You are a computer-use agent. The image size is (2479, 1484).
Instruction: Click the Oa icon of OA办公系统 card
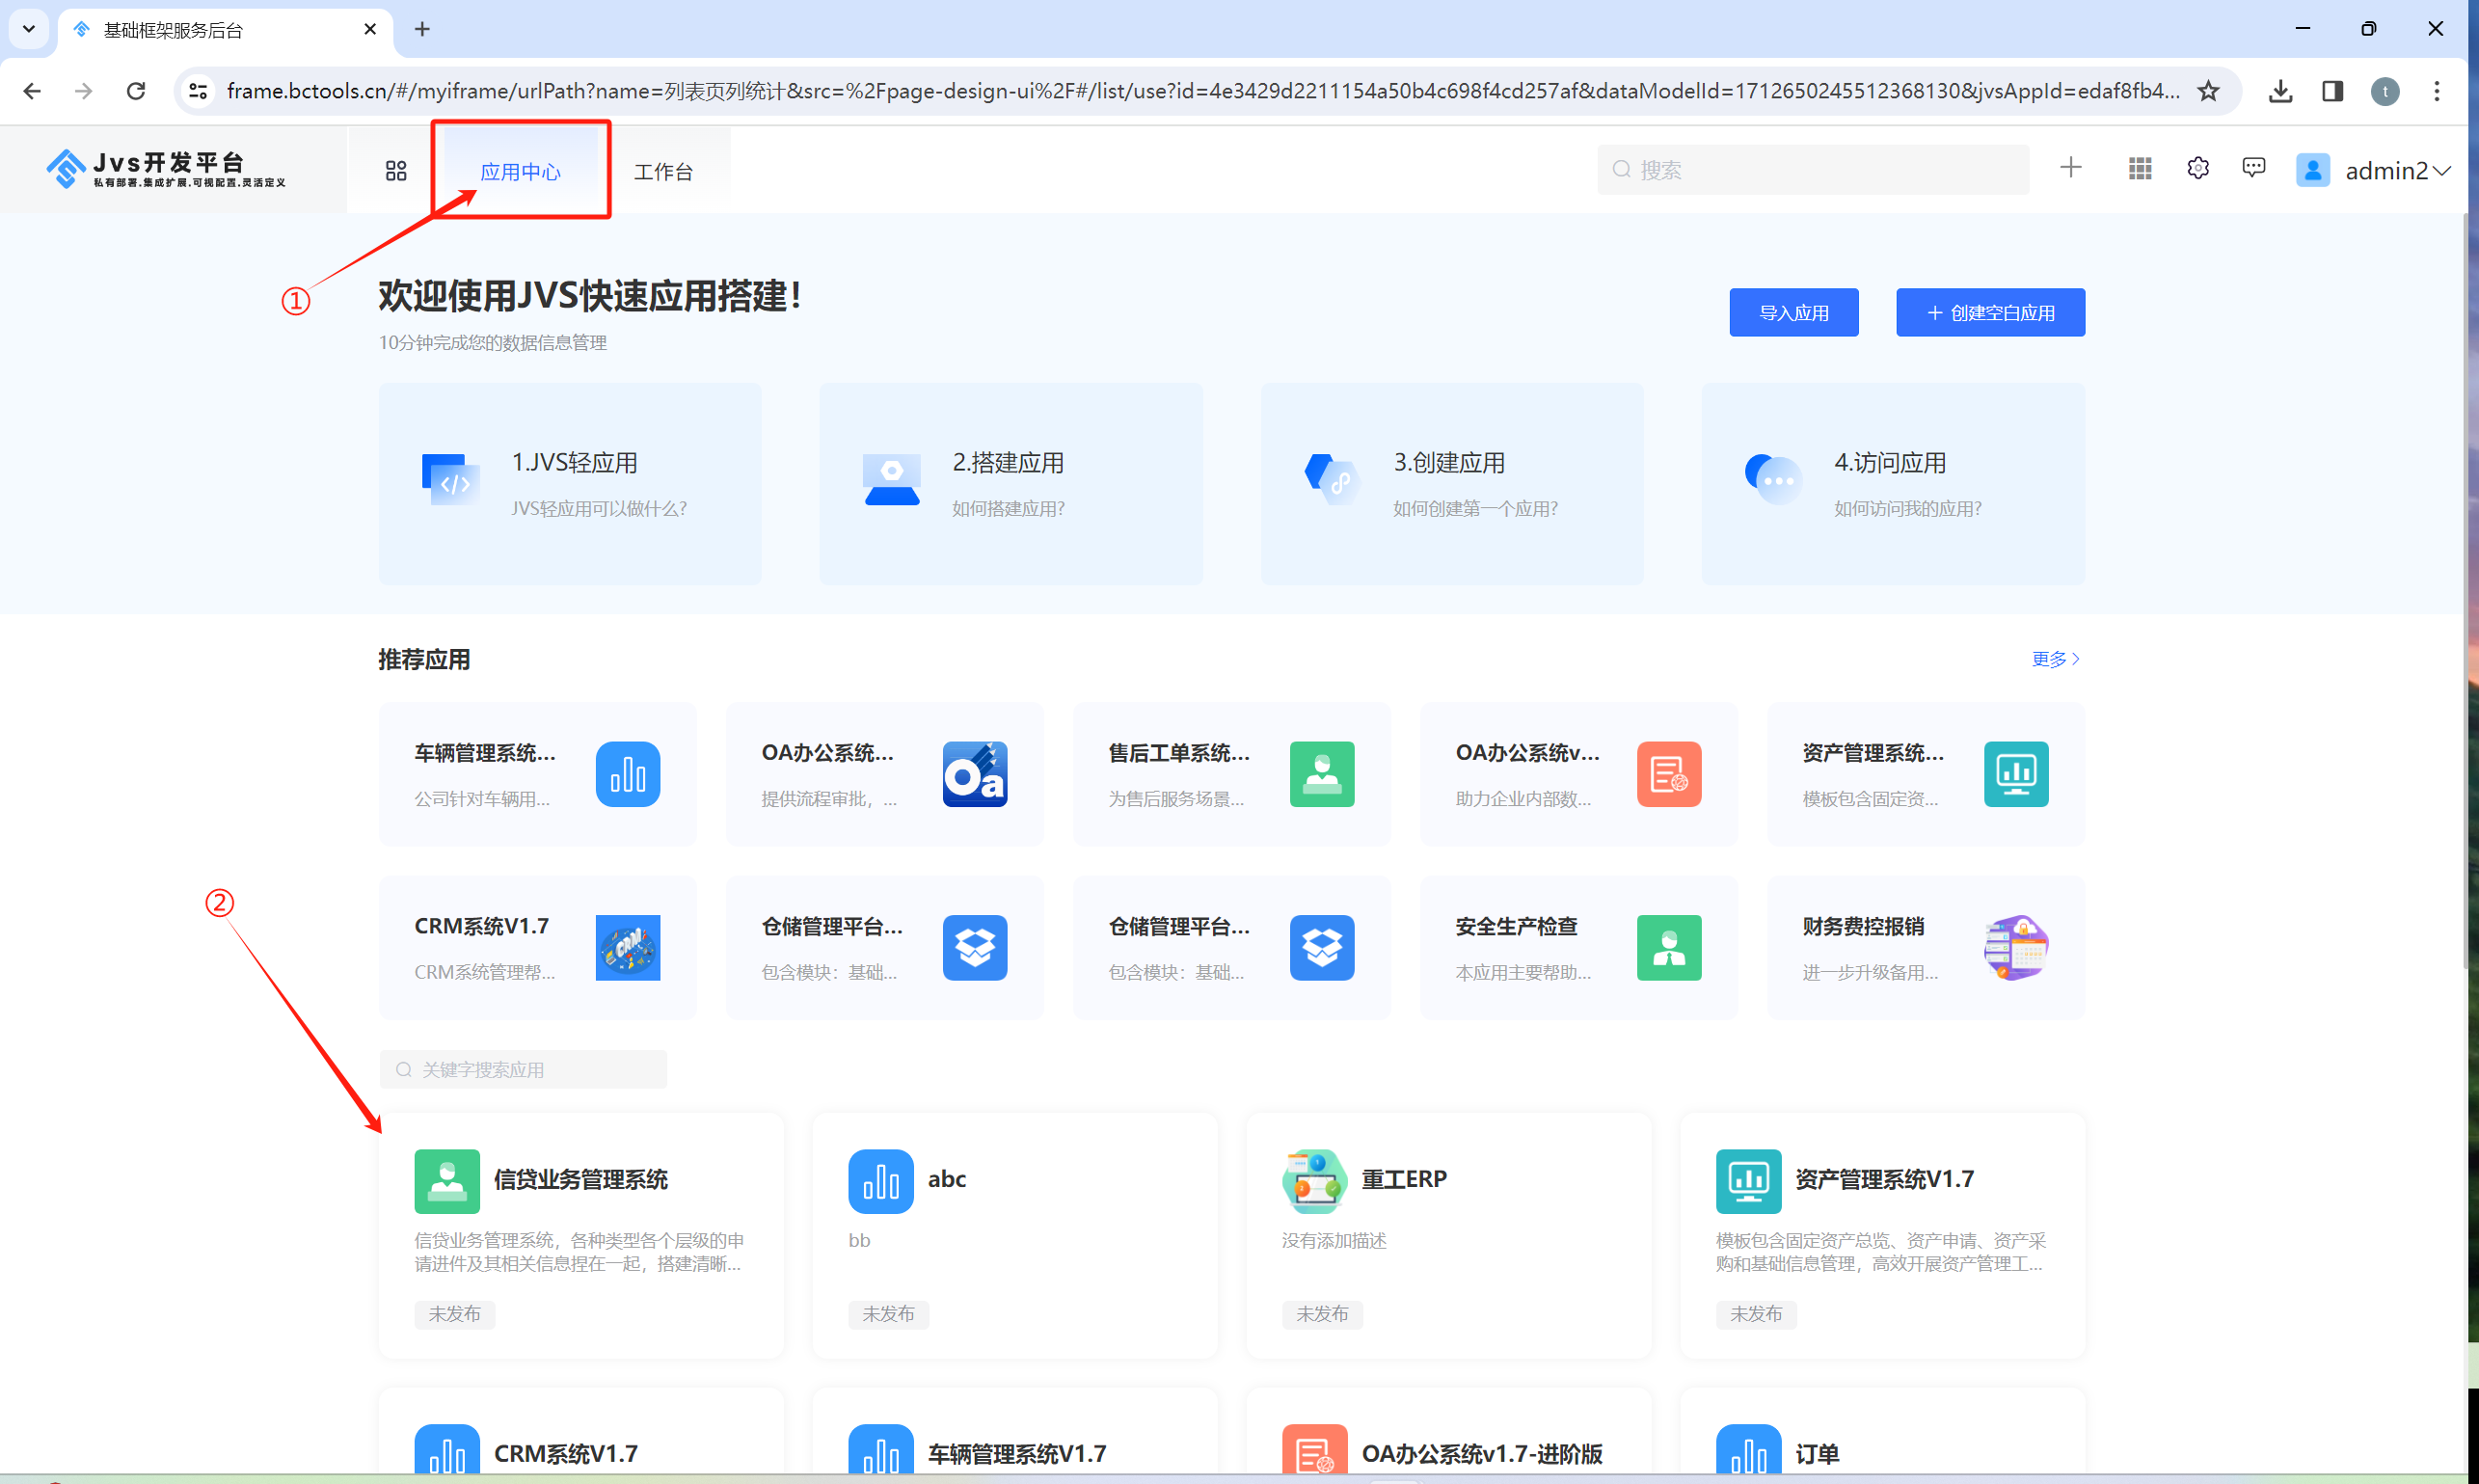(x=975, y=774)
